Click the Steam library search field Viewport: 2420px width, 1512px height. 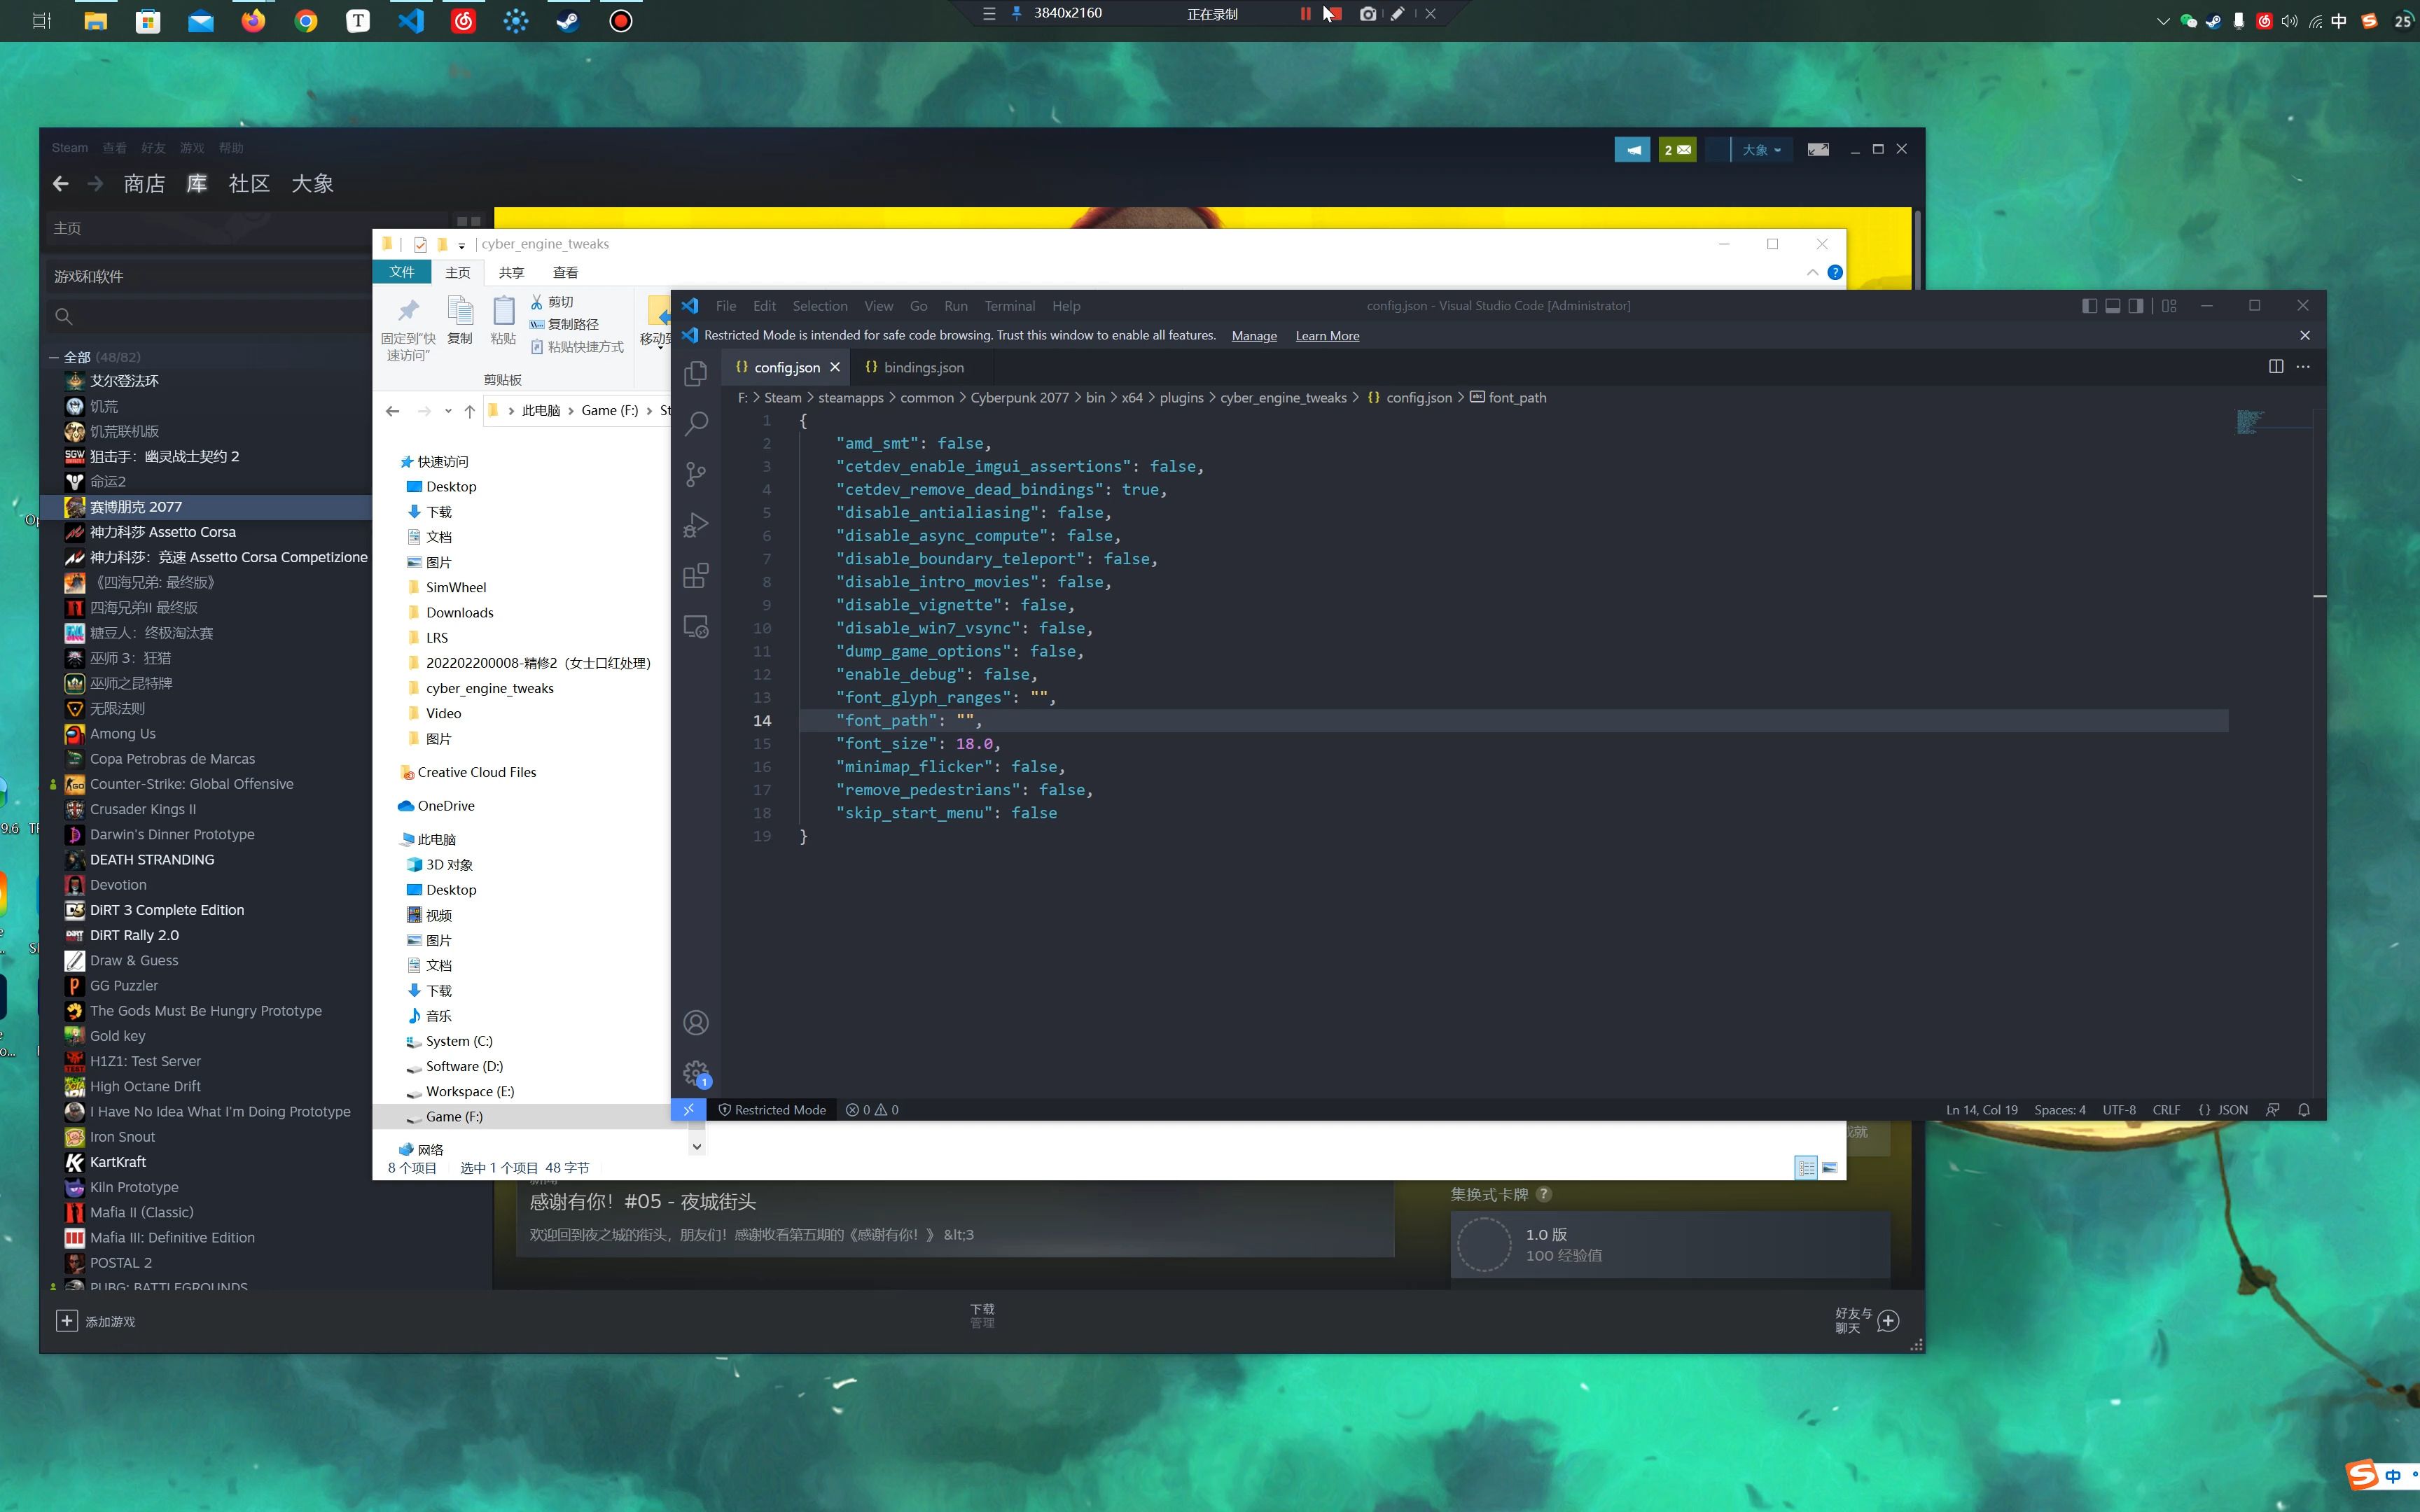pyautogui.click(x=210, y=316)
